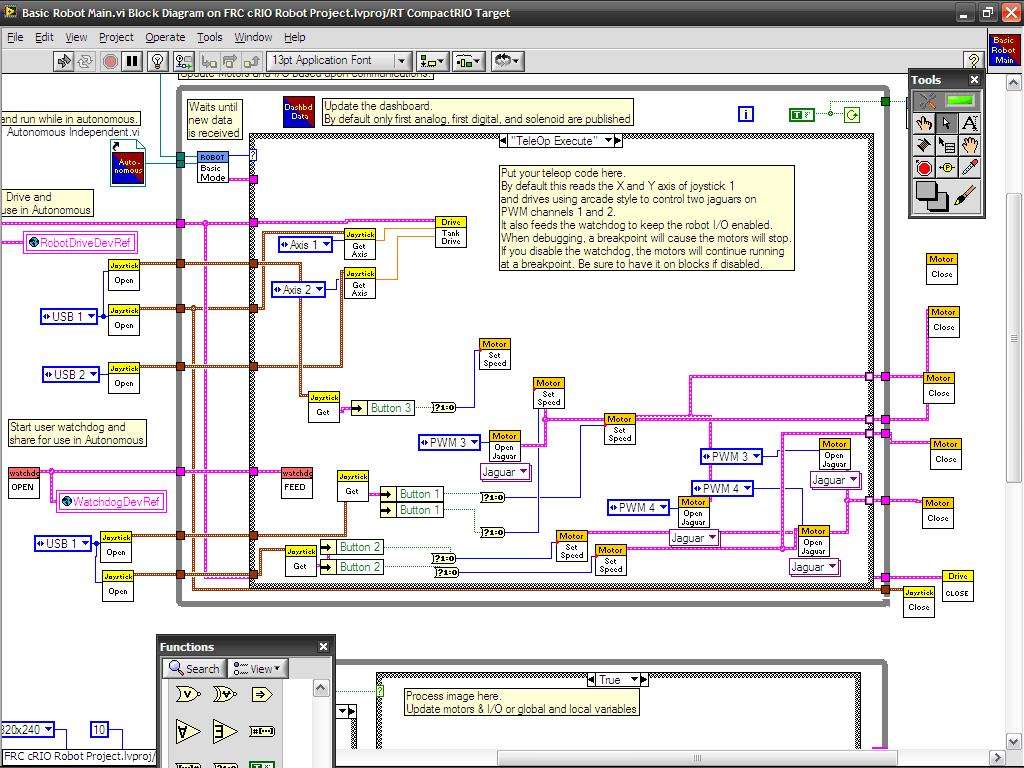
Task: Select the Operate Value finger tool
Action: pyautogui.click(x=923, y=123)
